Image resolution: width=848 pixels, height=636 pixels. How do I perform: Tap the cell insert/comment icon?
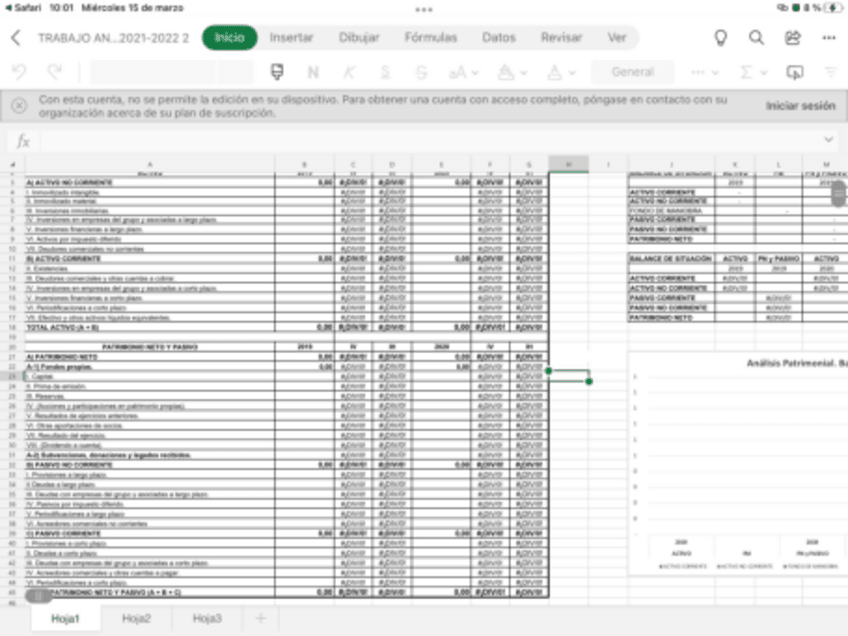coord(794,72)
